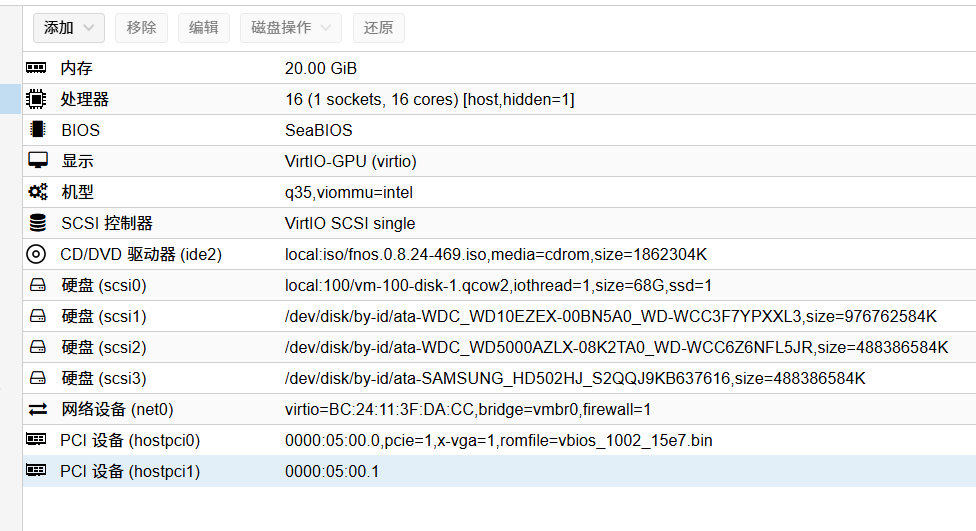Open the 磁盘操作 (Disk Action) dropdown
This screenshot has height=531, width=976.
(291, 28)
